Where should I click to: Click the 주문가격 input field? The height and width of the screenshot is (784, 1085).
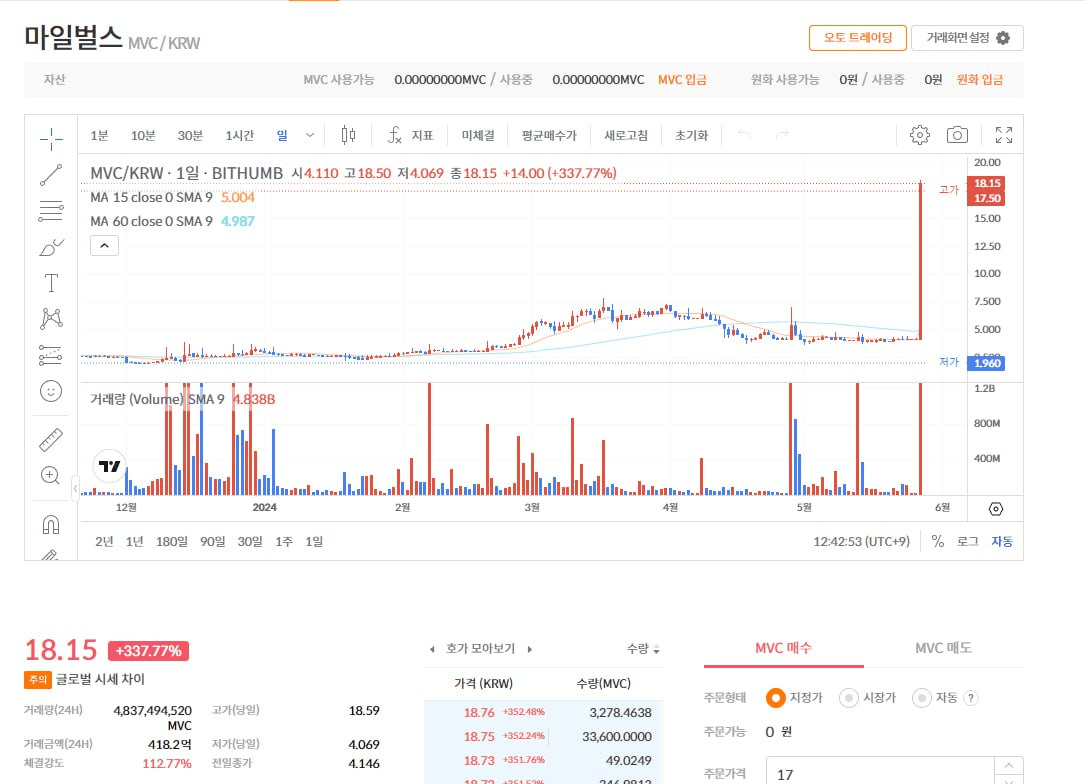(x=880, y=772)
